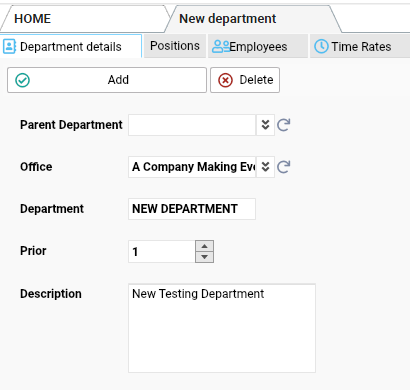Refresh the Parent Department list
Image resolution: width=410 pixels, height=390 pixels.
tap(284, 125)
